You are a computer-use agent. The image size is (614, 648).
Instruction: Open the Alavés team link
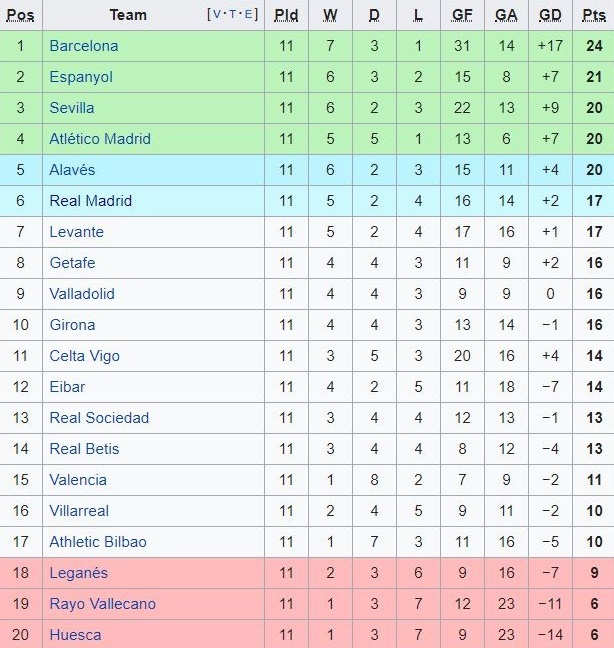pyautogui.click(x=71, y=170)
